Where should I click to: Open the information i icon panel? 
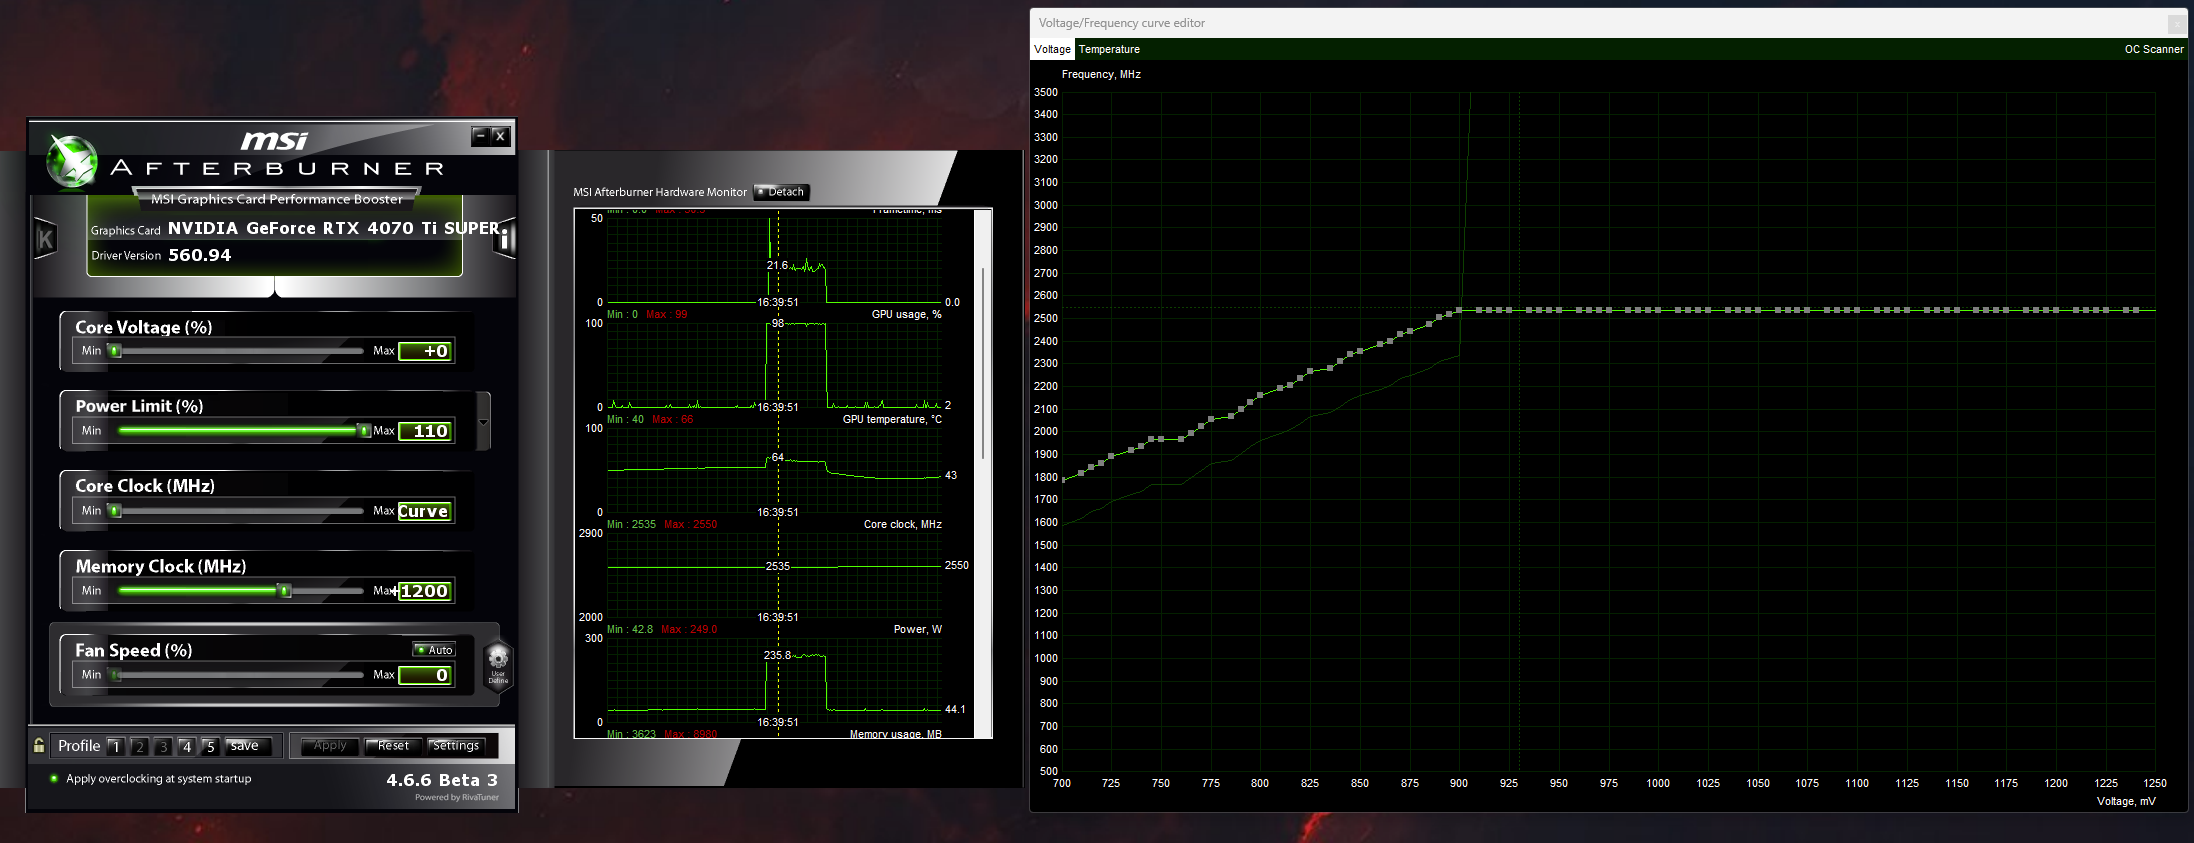pyautogui.click(x=504, y=238)
